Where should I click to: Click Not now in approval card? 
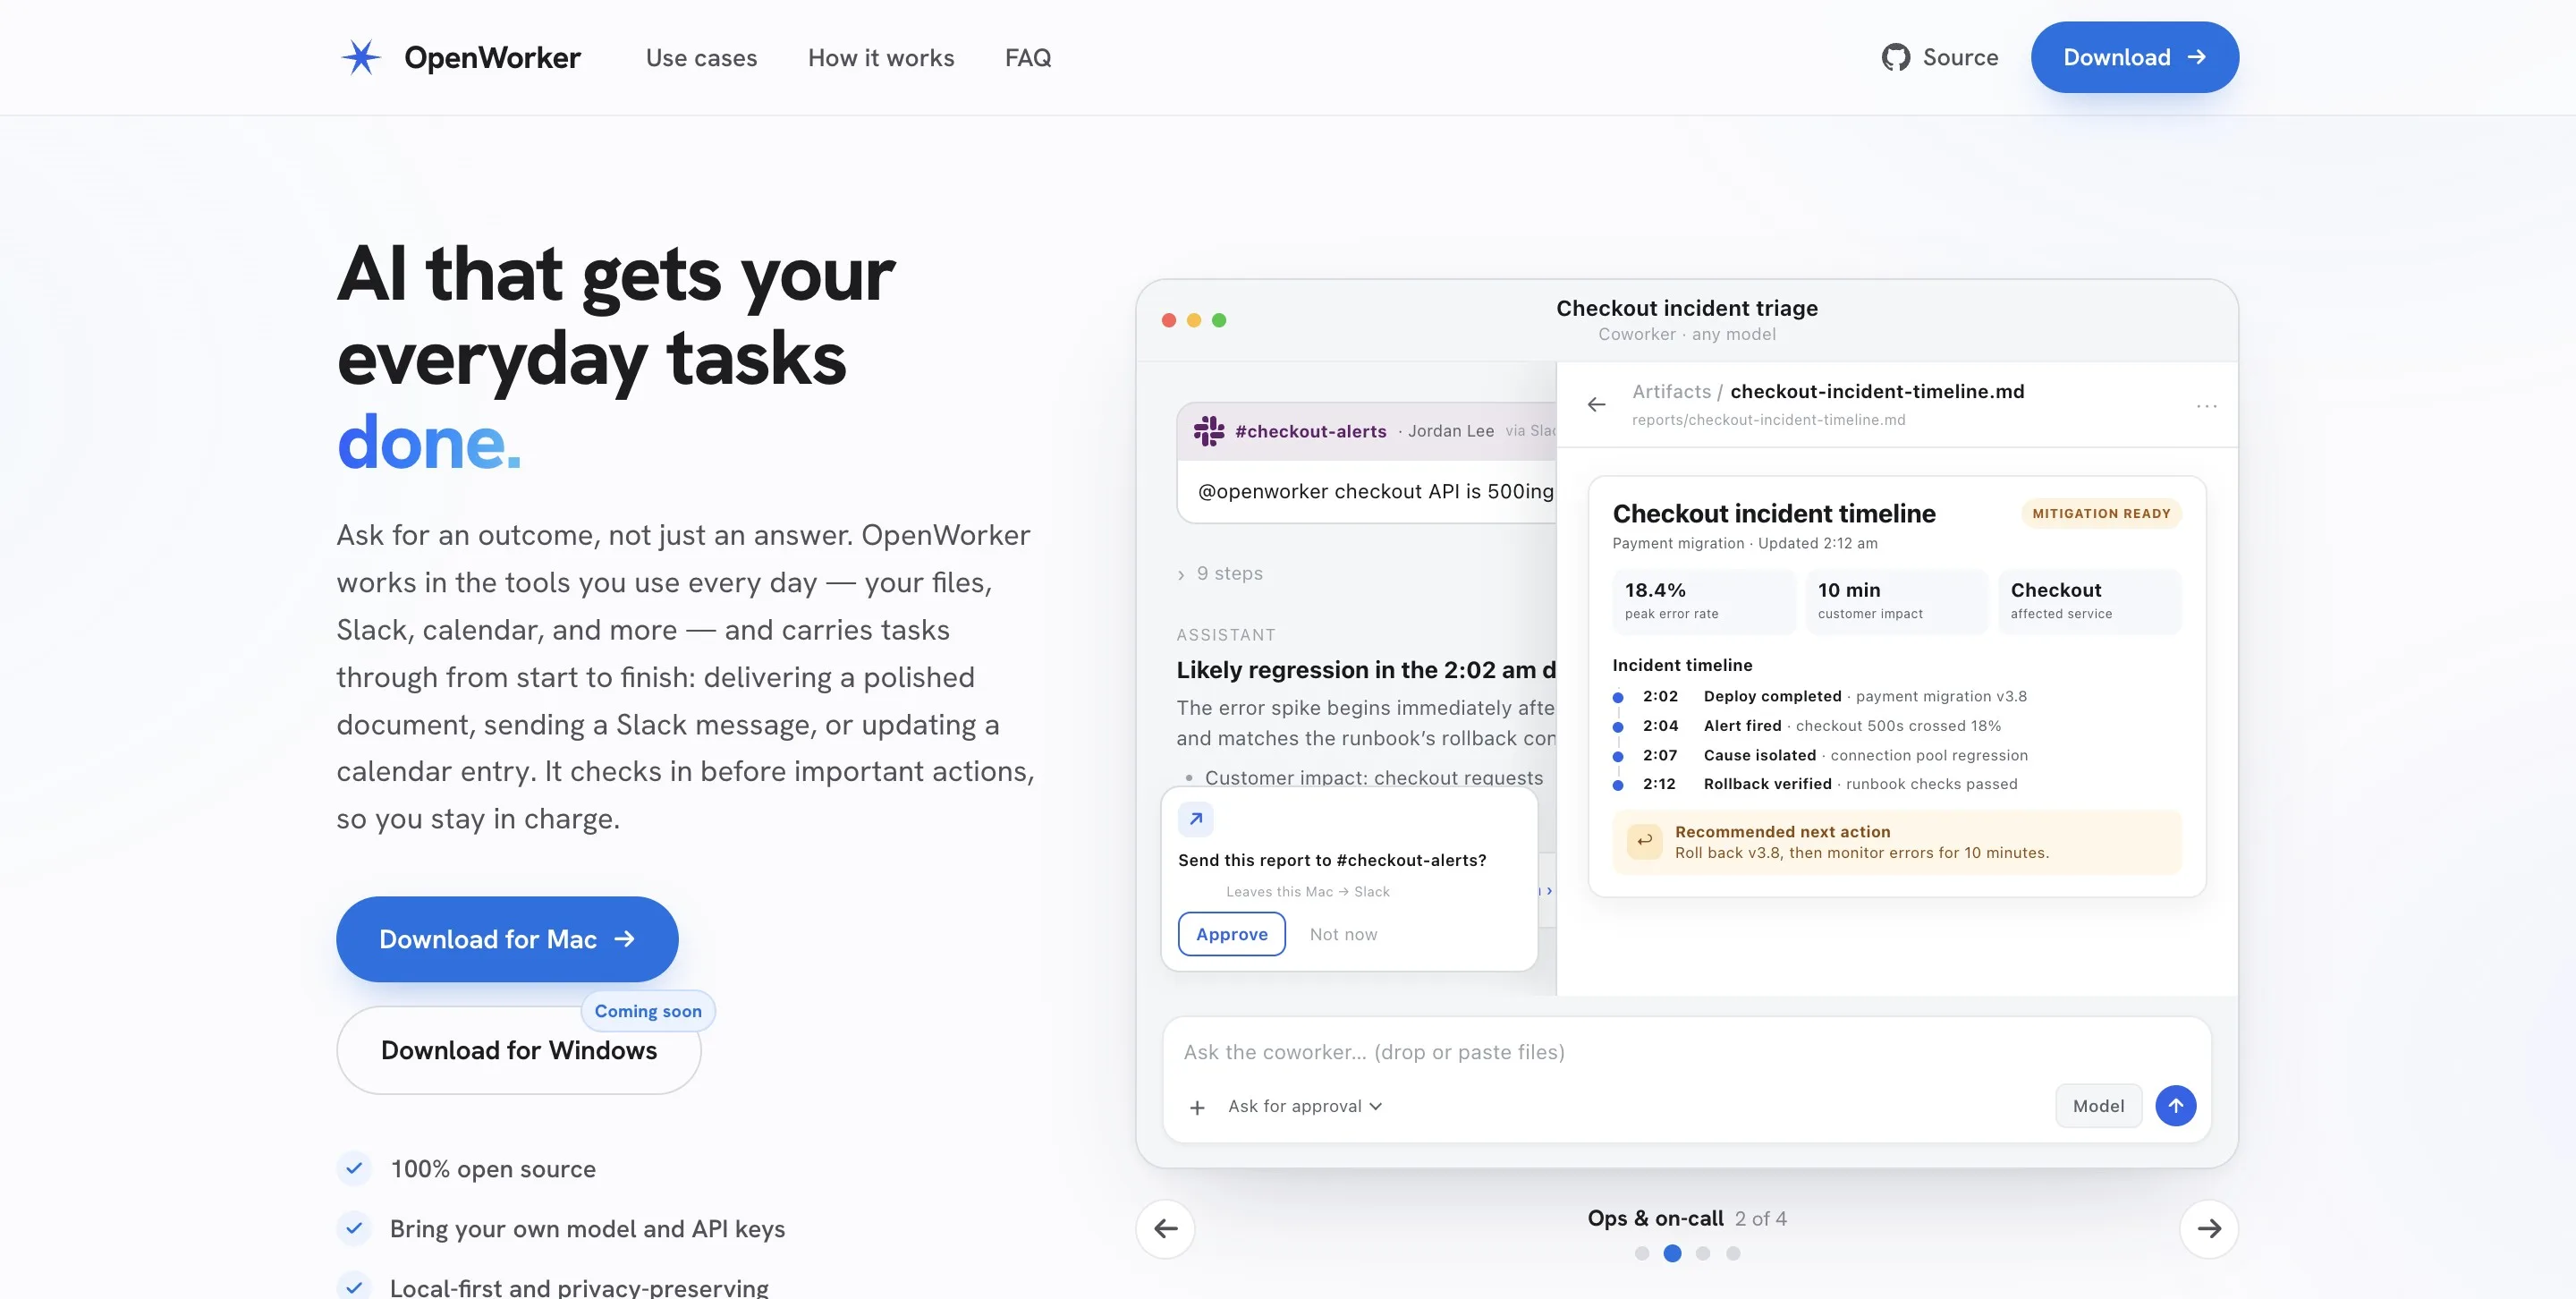tap(1343, 934)
